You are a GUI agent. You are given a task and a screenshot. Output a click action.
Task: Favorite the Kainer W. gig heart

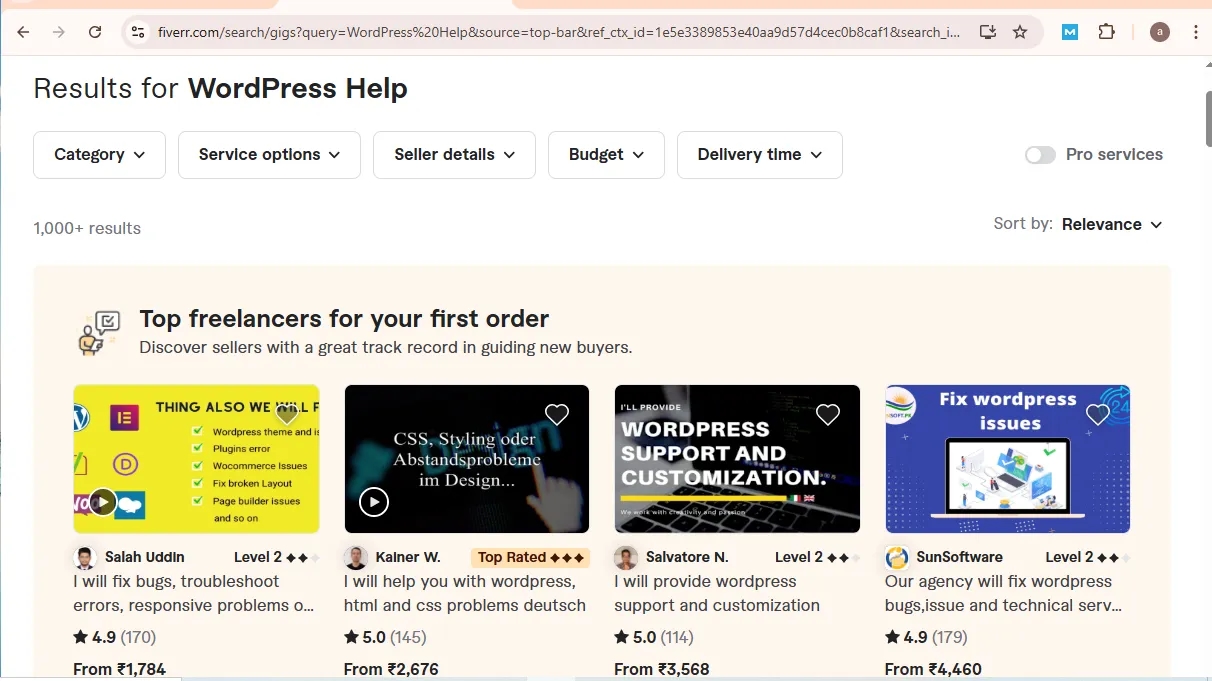point(557,414)
